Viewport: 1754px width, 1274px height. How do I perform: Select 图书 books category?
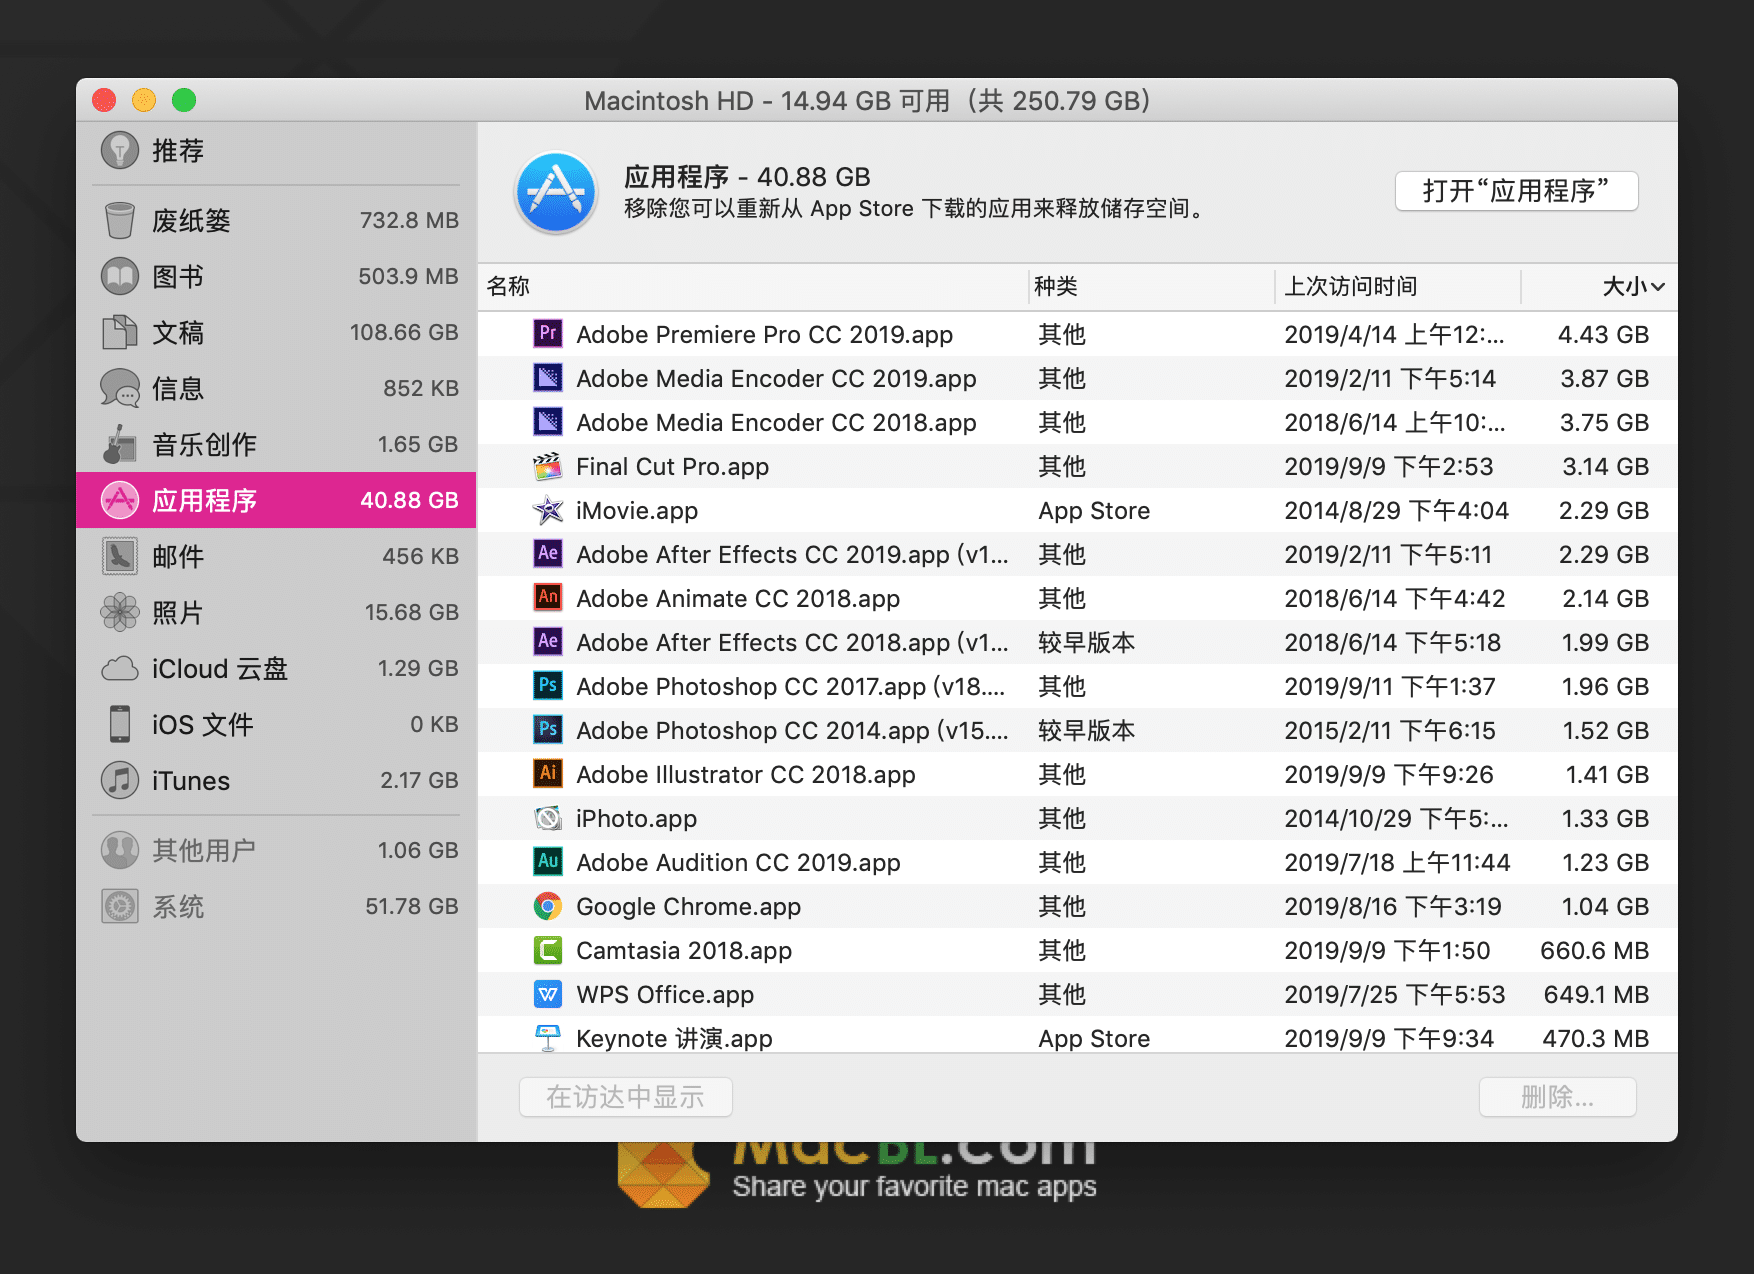[276, 276]
